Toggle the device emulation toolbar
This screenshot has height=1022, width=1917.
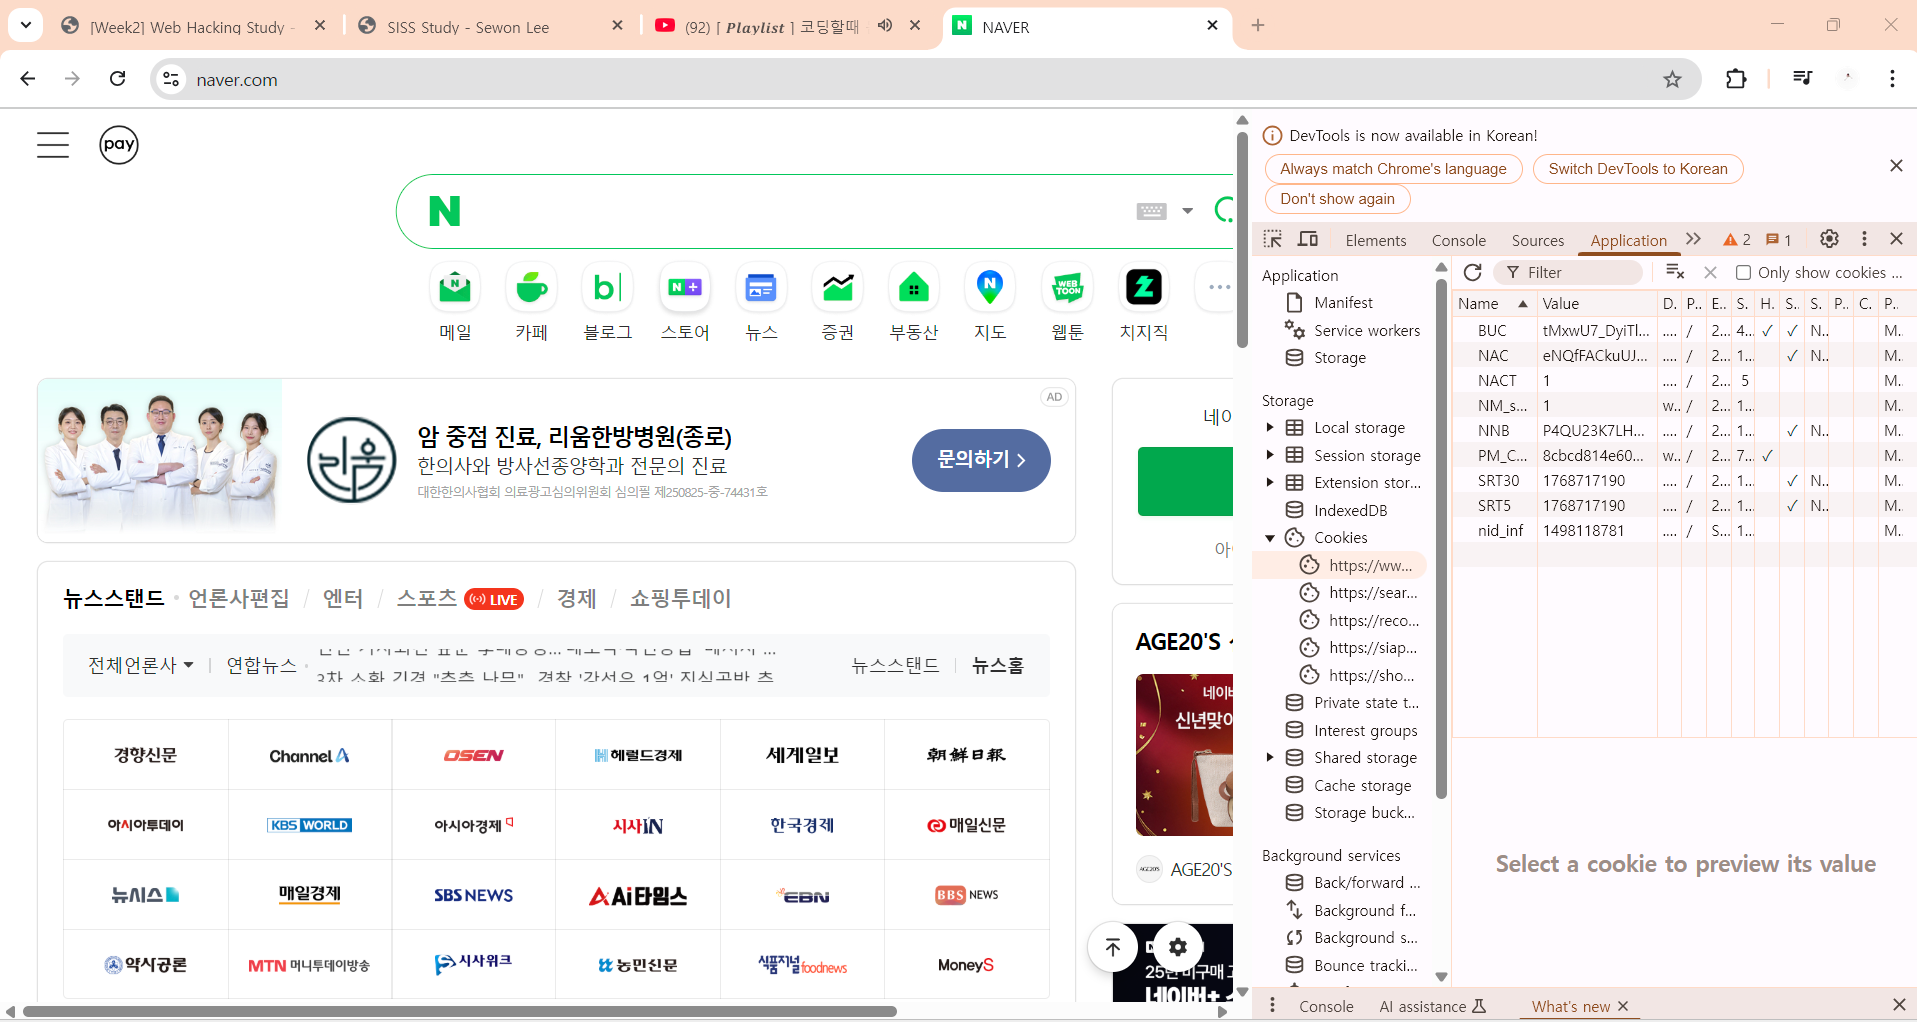tap(1308, 239)
